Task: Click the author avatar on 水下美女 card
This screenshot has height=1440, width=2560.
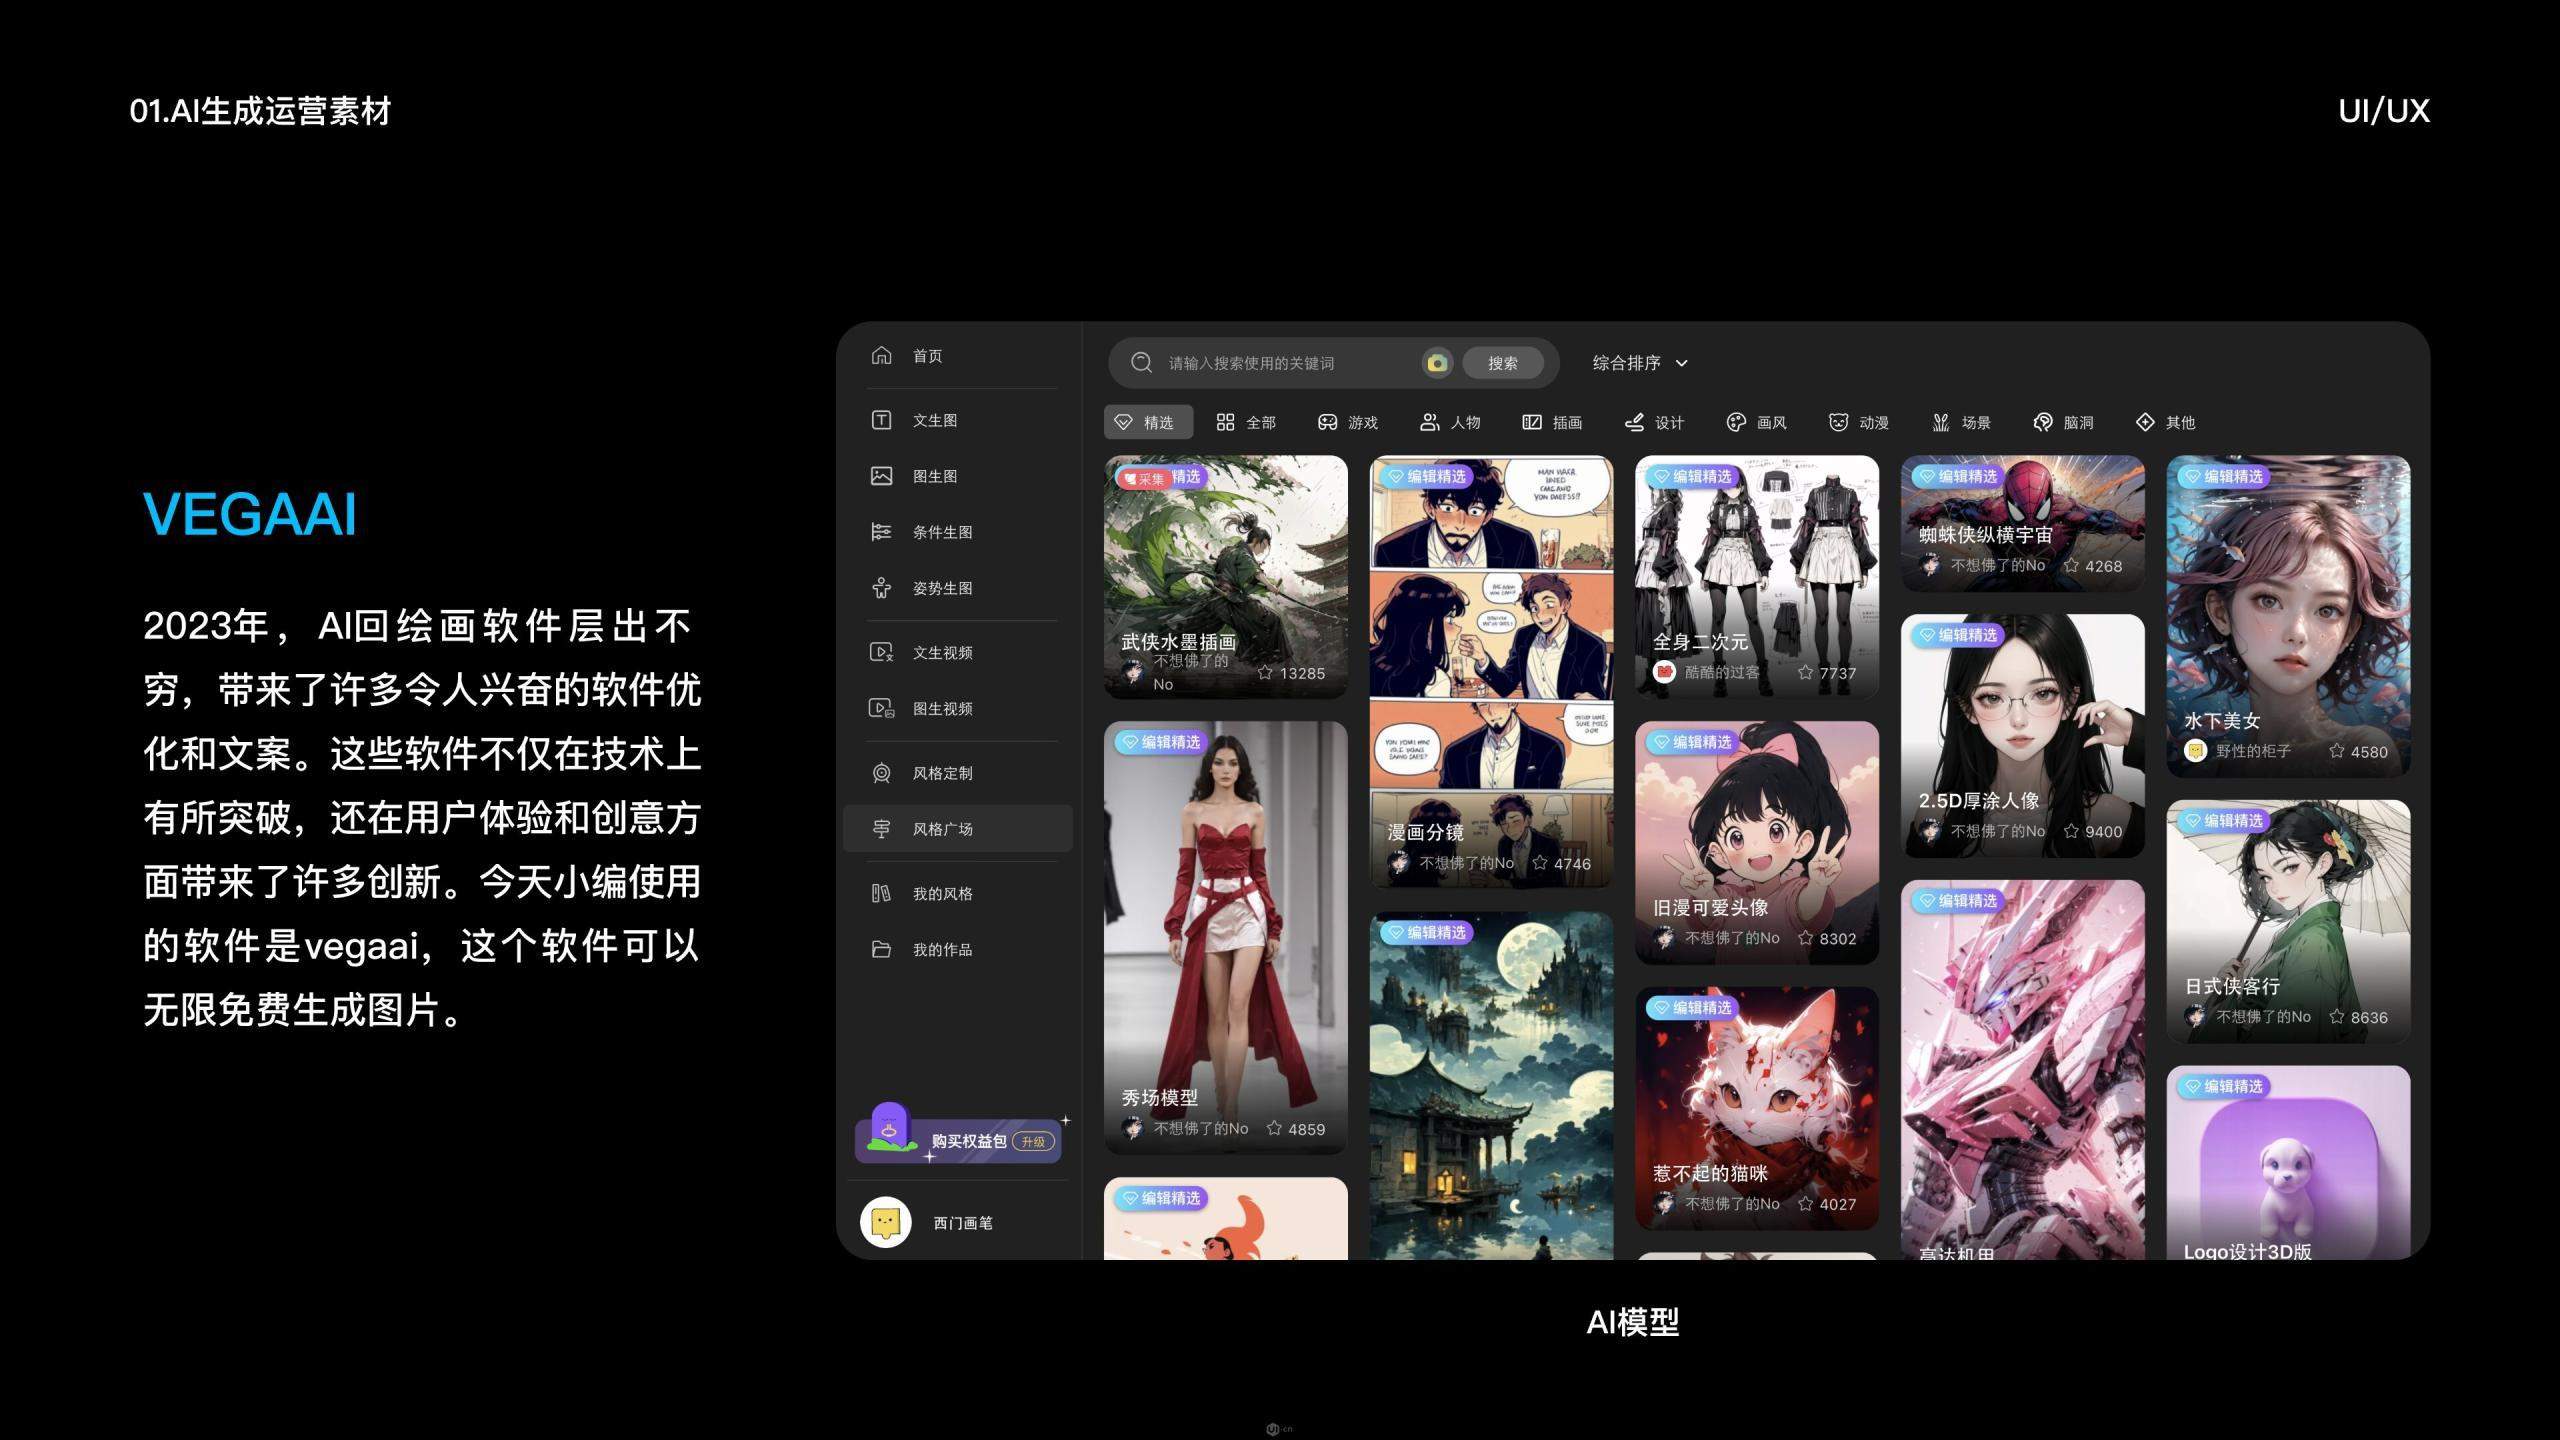Action: [x=2195, y=751]
